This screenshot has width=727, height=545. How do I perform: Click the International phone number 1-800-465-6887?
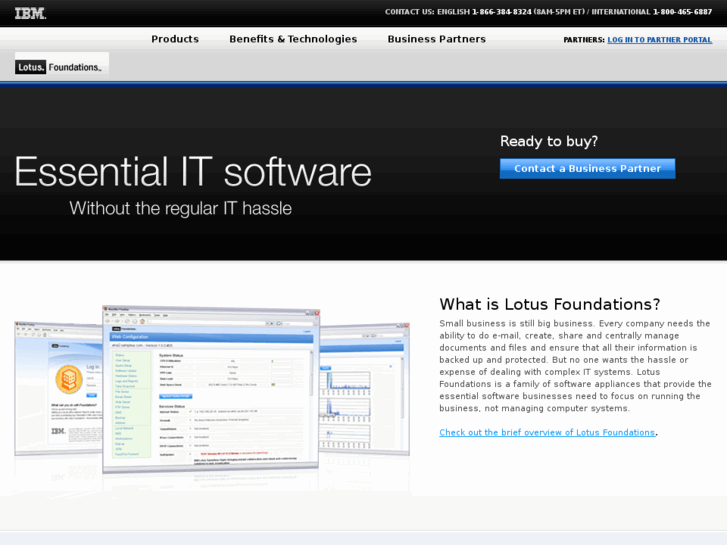pyautogui.click(x=682, y=12)
